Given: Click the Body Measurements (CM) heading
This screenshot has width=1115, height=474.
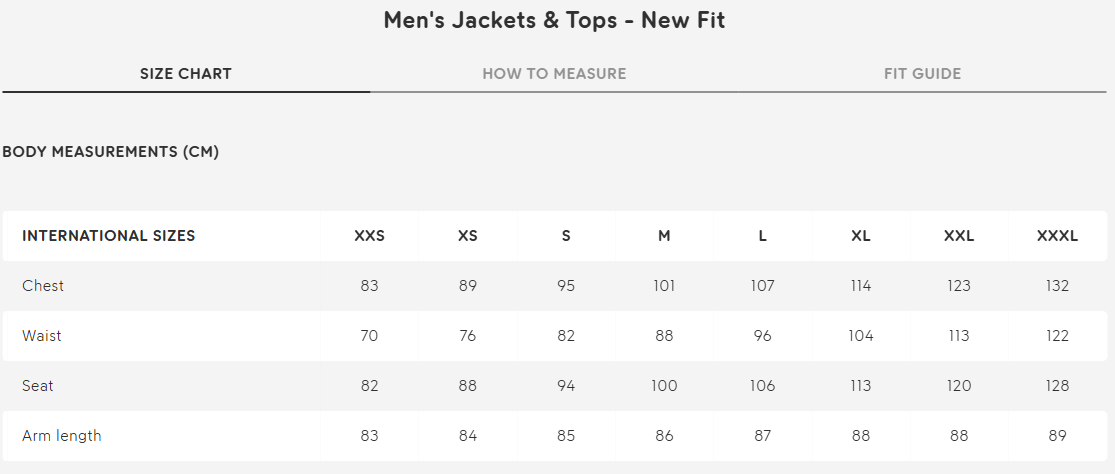Looking at the screenshot, I should point(111,152).
